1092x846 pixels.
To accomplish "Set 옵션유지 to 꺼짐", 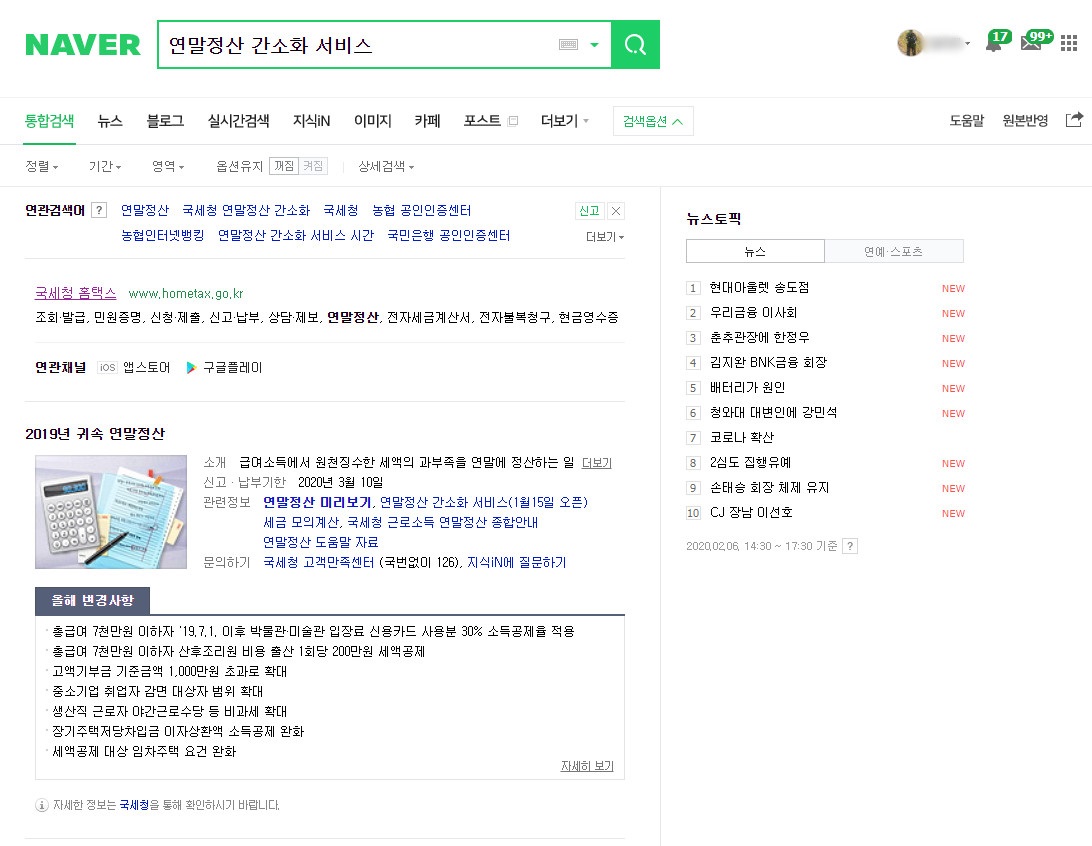I will pyautogui.click(x=283, y=166).
